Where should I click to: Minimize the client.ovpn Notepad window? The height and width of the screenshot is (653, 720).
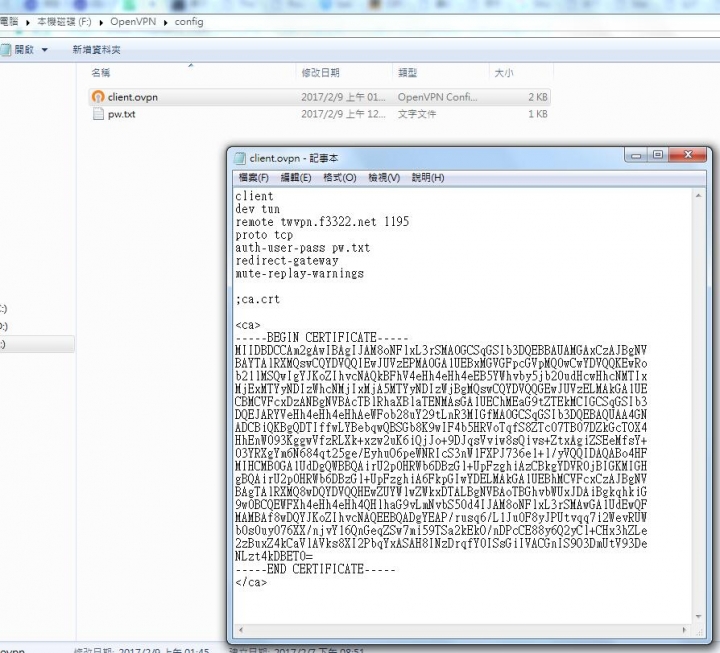636,155
